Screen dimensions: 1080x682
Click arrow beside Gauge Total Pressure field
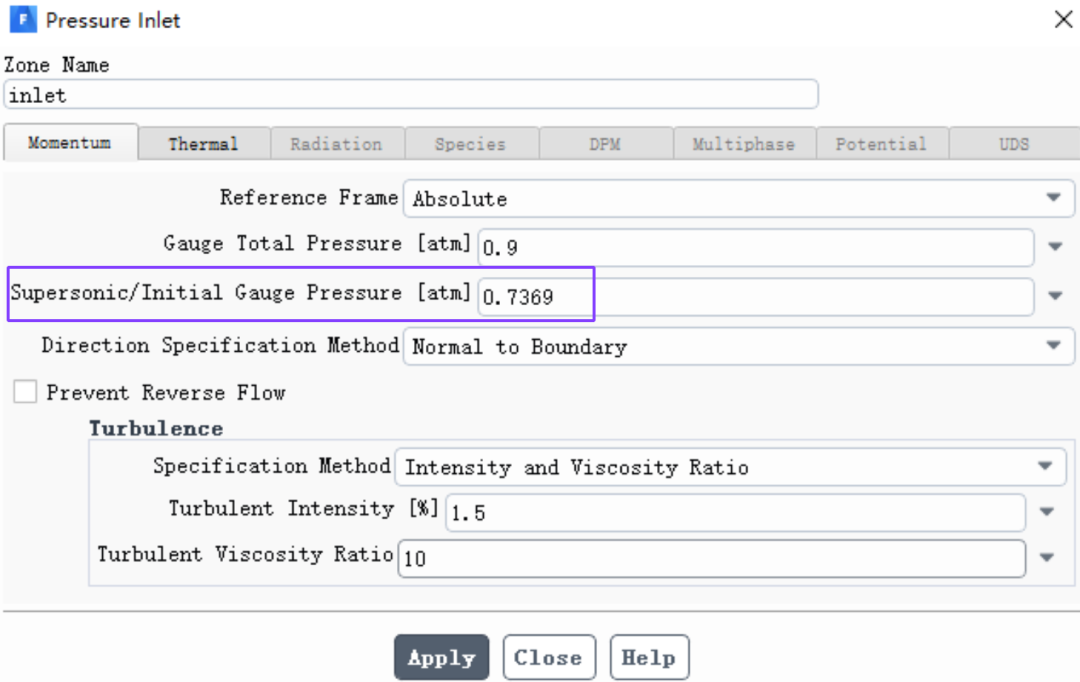point(1055,247)
